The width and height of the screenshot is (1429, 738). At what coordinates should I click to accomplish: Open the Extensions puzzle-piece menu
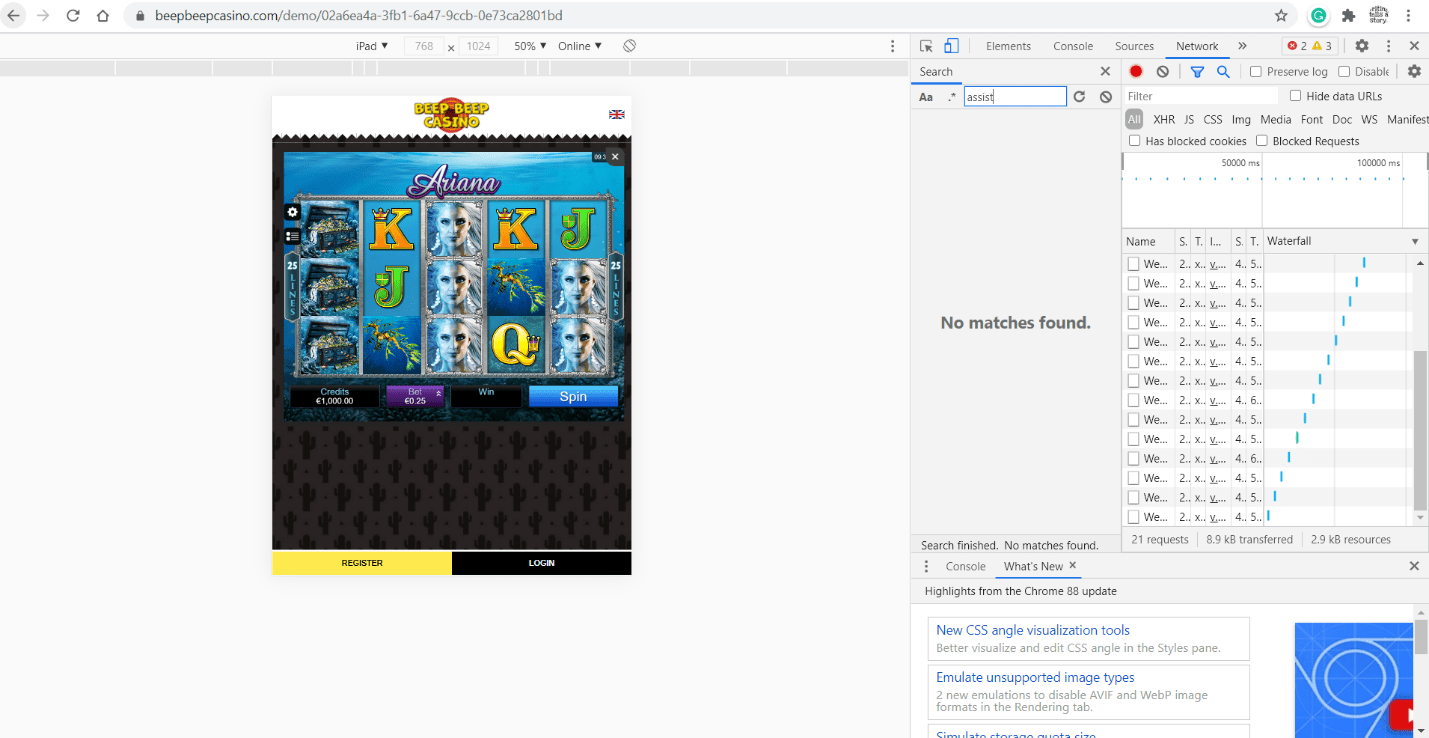tap(1348, 16)
